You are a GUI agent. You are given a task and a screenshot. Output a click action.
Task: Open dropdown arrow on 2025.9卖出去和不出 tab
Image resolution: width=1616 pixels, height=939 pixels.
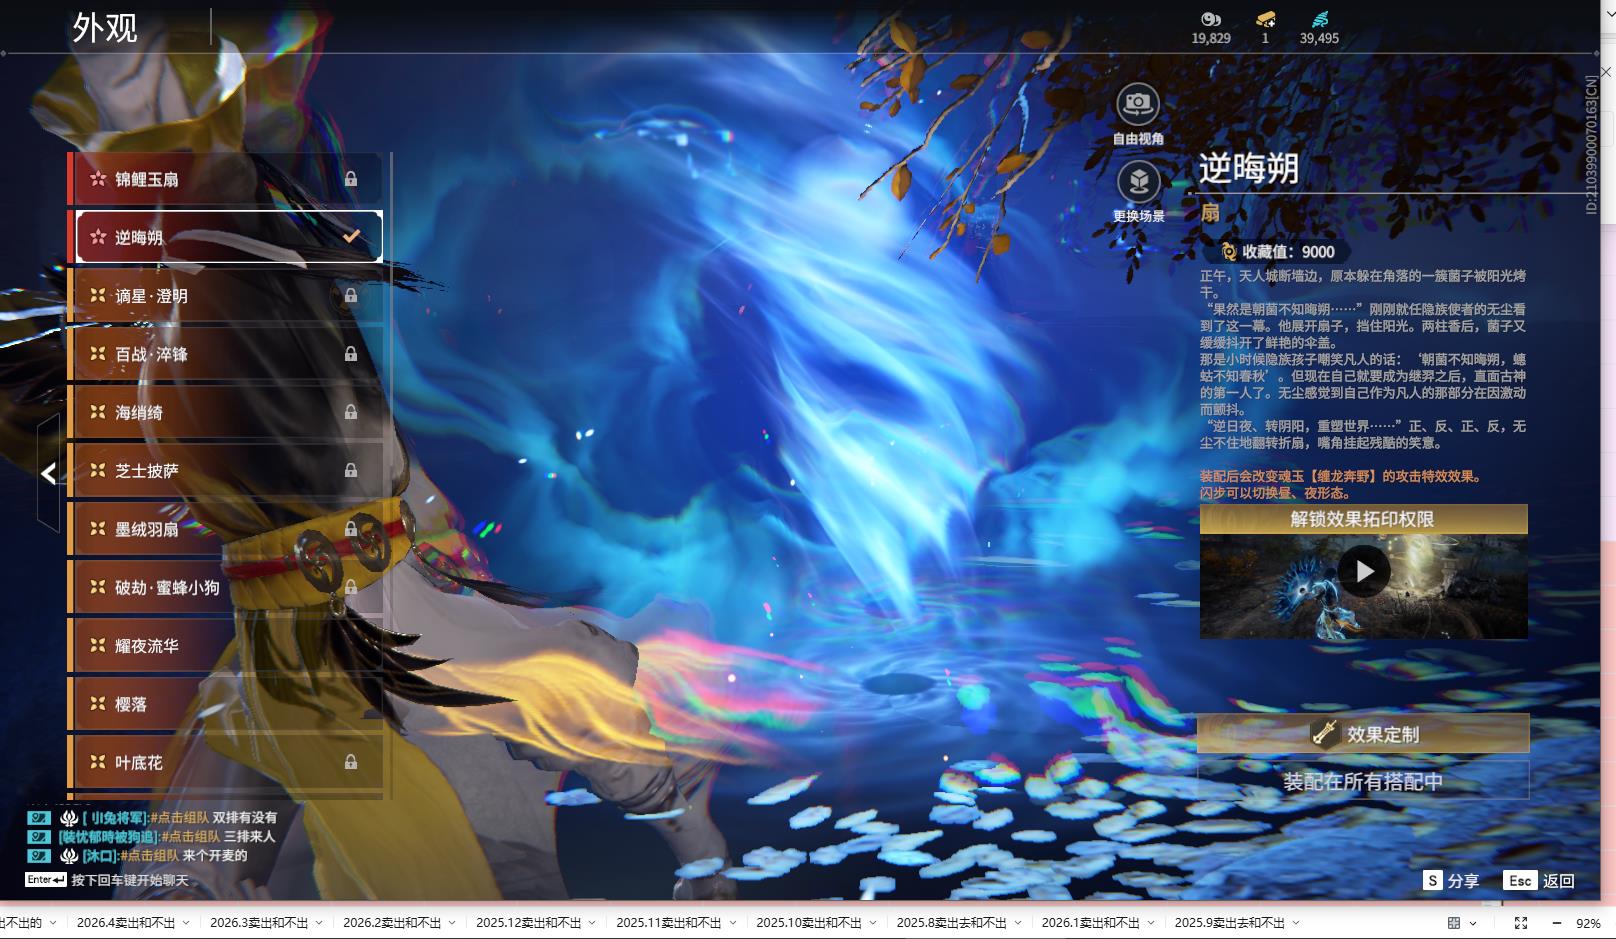(x=1296, y=923)
